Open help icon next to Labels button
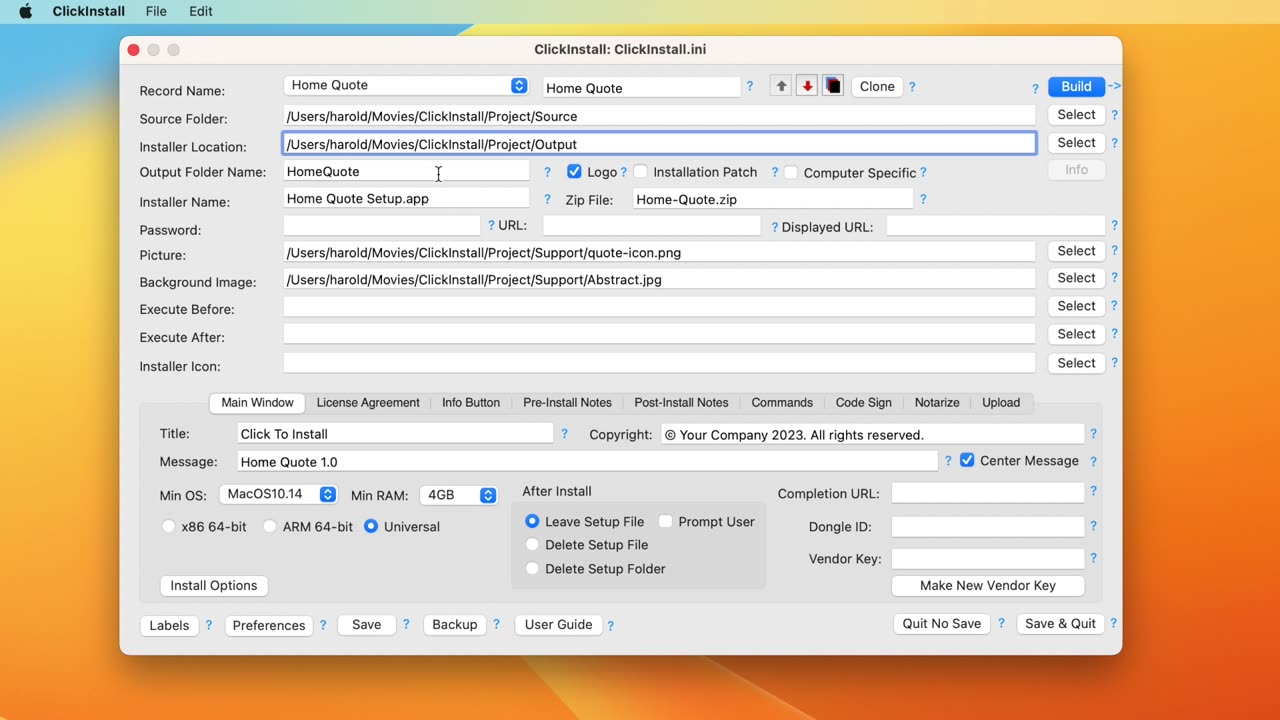The height and width of the screenshot is (720, 1280). click(209, 625)
